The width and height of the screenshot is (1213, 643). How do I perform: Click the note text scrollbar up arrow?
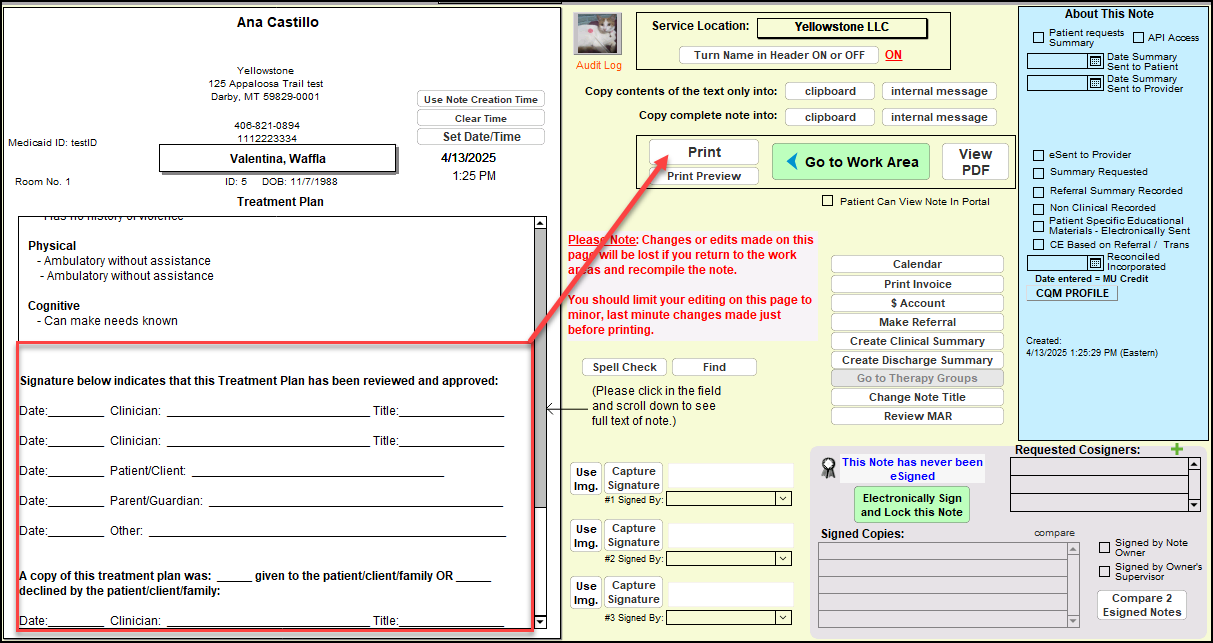point(540,224)
